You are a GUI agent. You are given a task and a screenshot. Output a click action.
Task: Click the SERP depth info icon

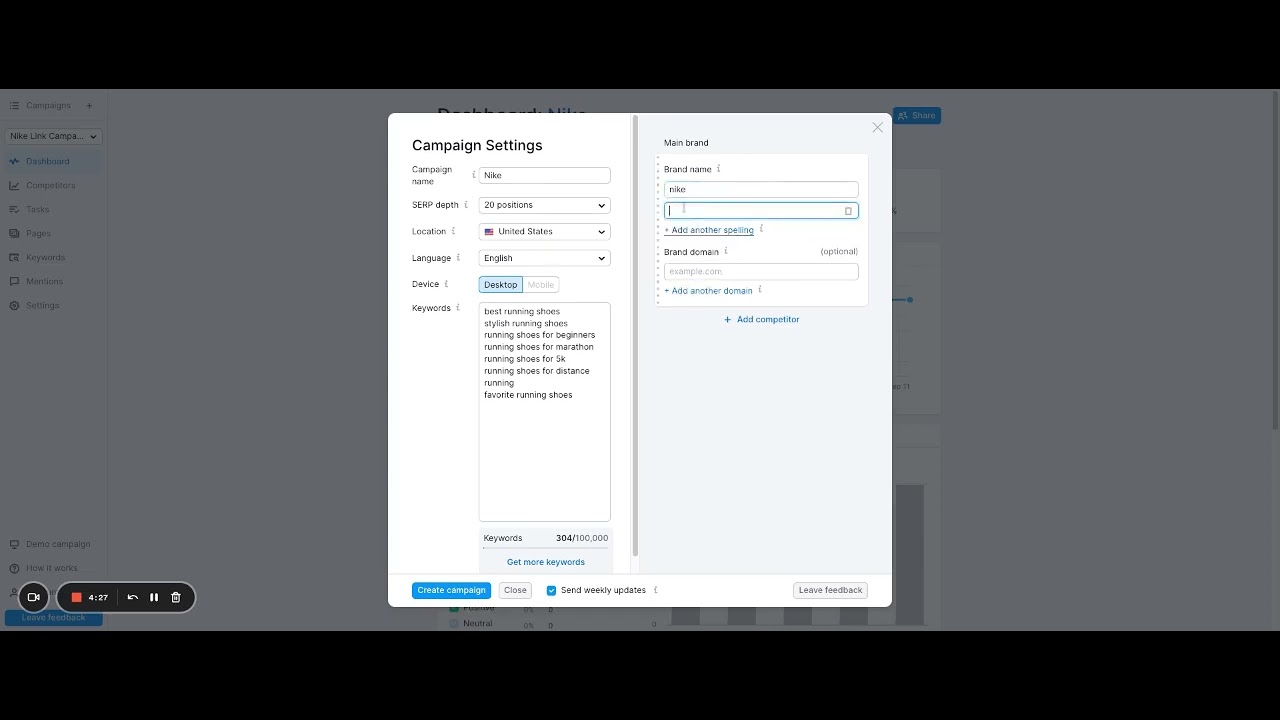click(466, 205)
